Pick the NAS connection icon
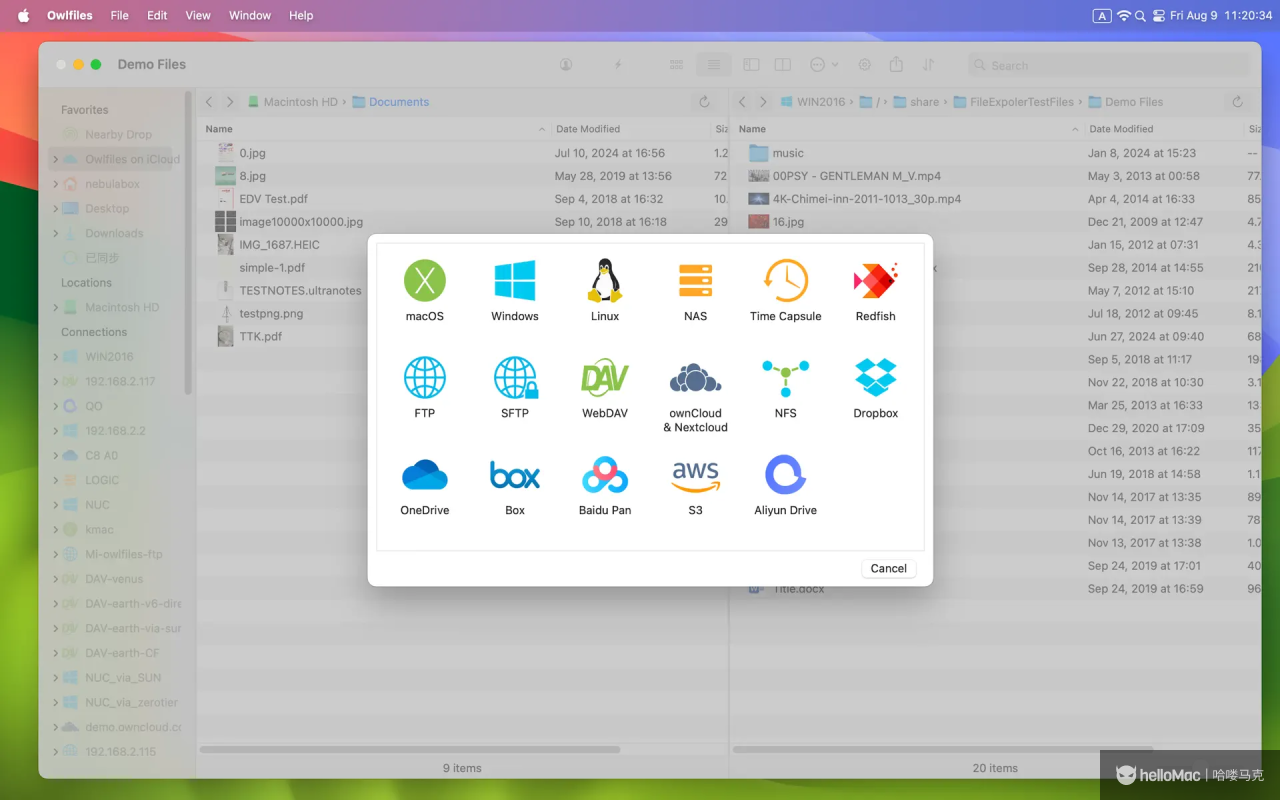 [x=695, y=281]
